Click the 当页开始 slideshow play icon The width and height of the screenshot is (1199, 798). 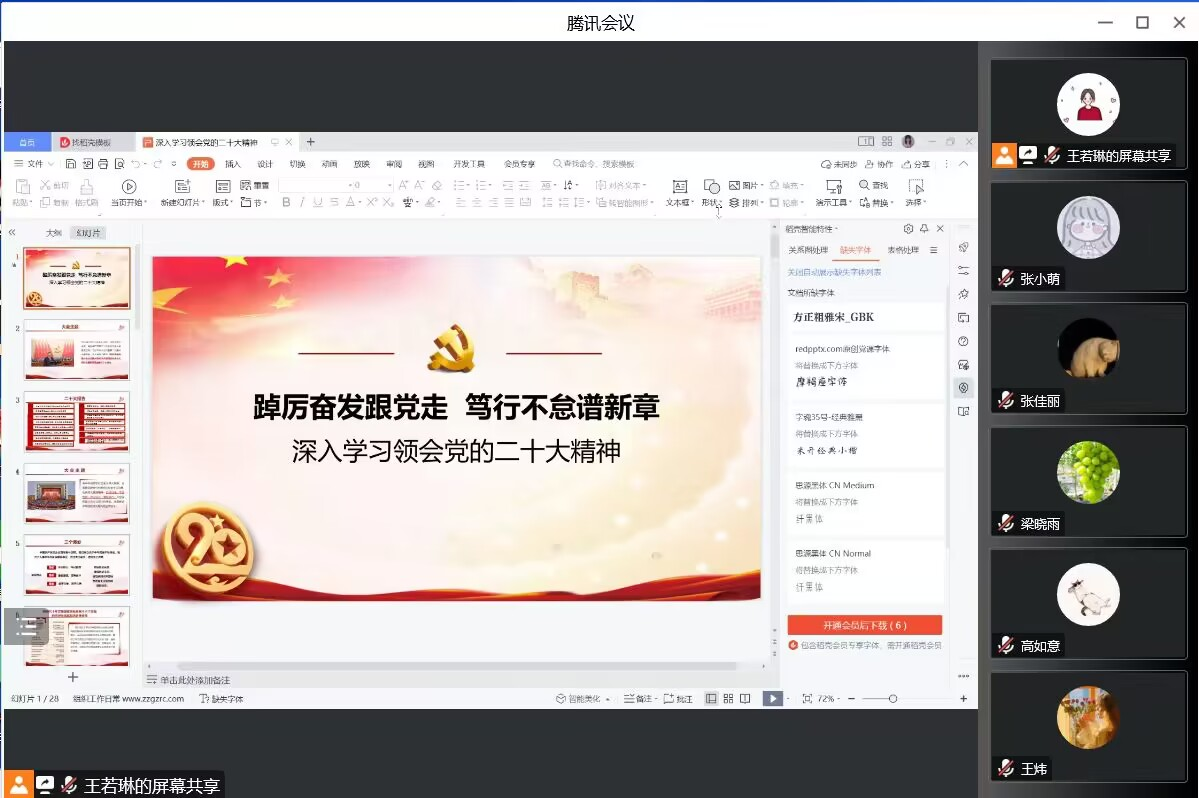(x=128, y=187)
